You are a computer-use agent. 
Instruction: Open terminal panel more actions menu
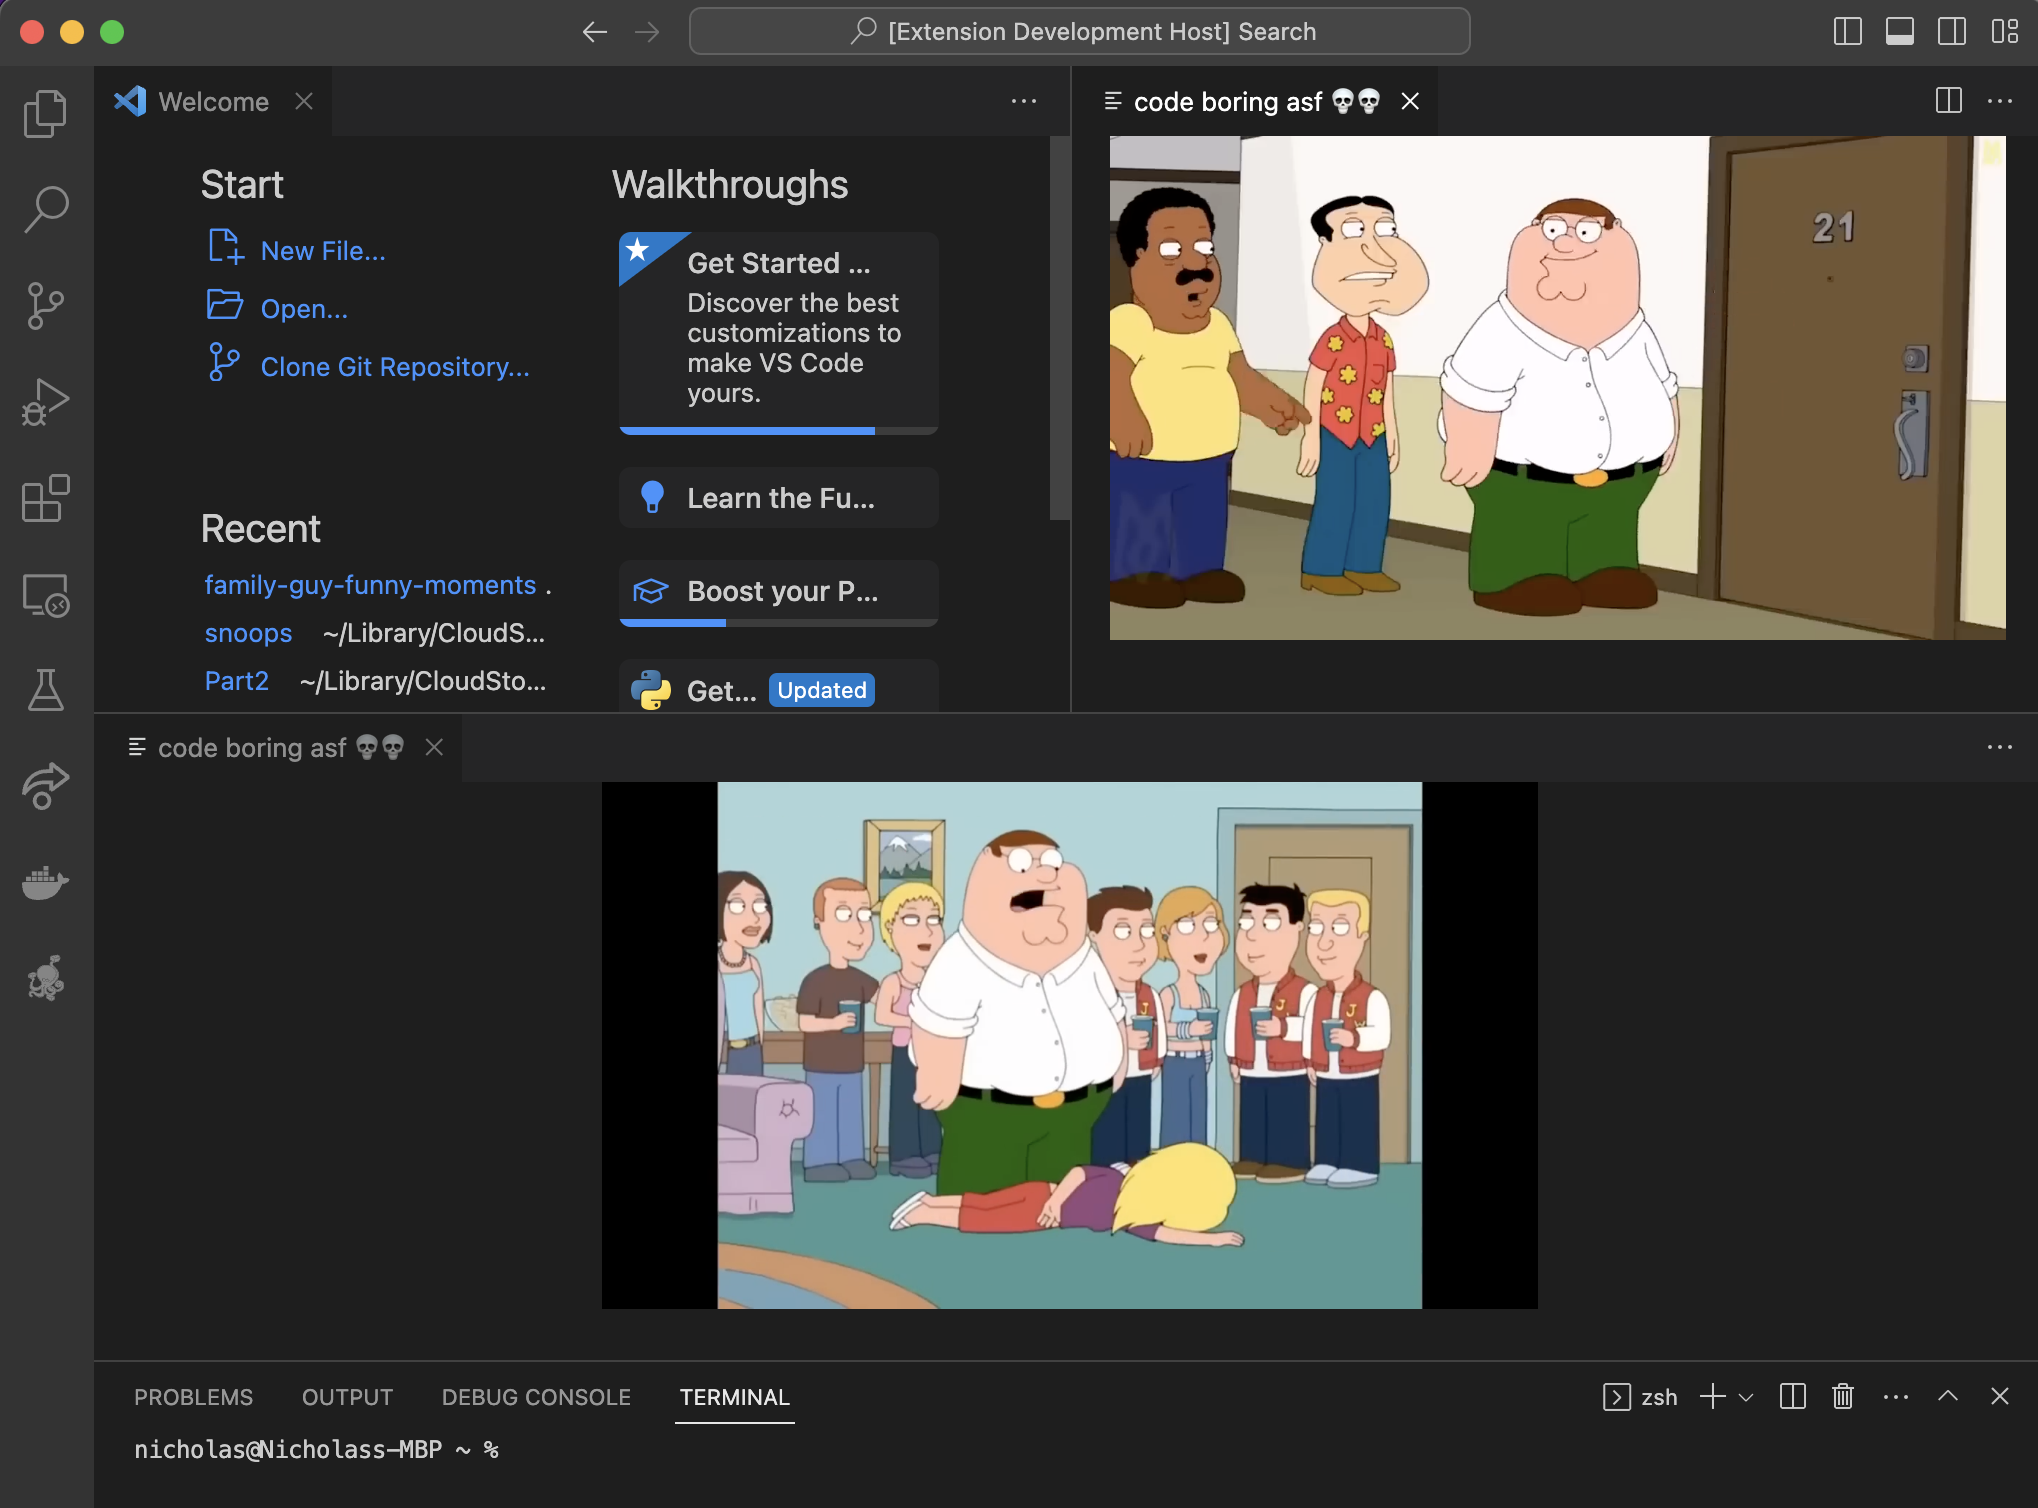coord(1894,1397)
